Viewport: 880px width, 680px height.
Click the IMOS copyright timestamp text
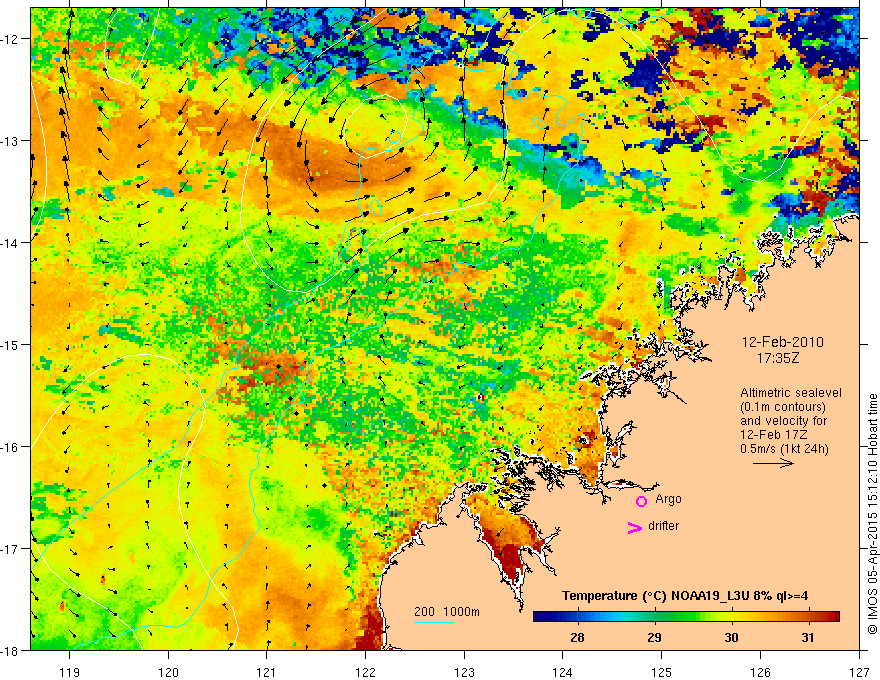click(872, 514)
